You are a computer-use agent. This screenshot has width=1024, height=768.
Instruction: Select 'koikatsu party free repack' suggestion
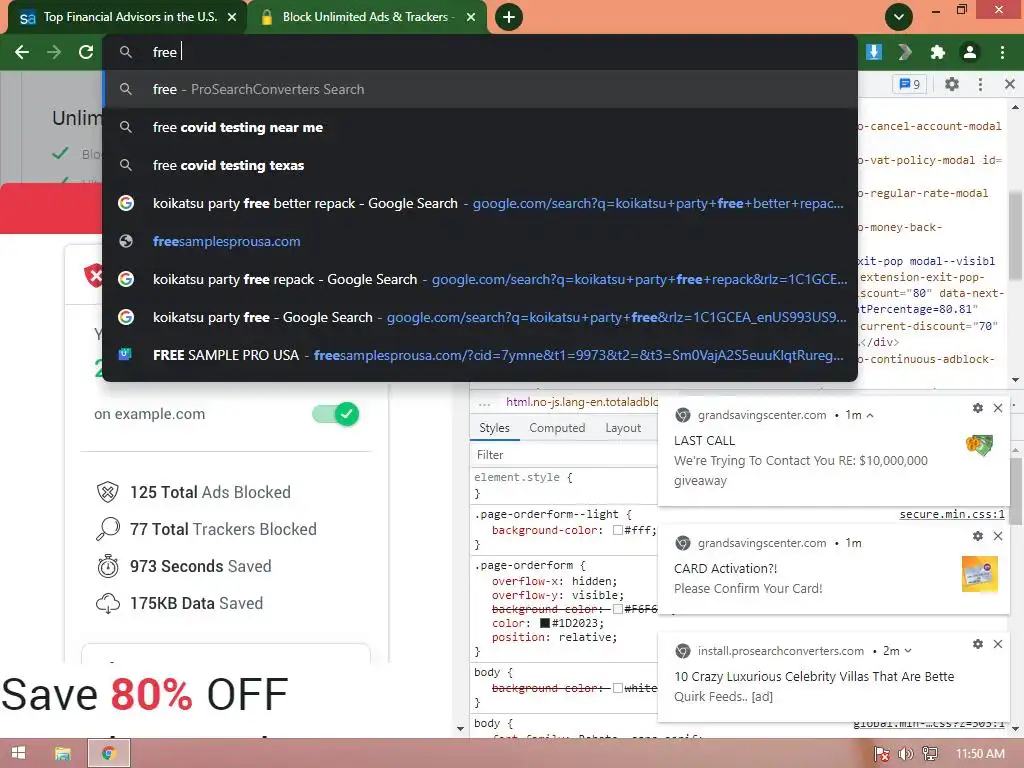point(480,279)
